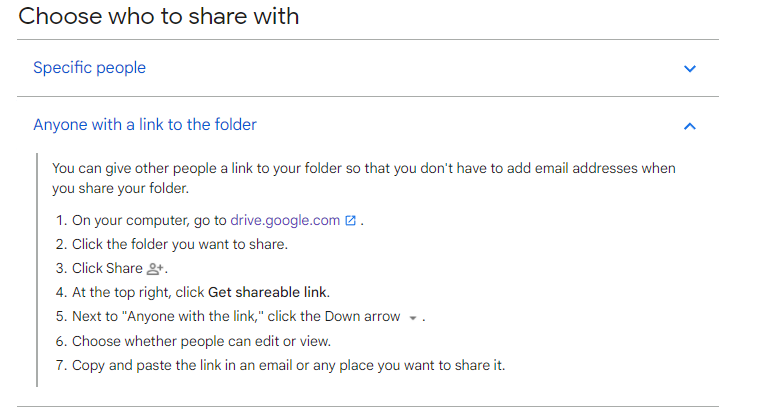Click the Choose who to share with heading
This screenshot has width=758, height=412.
point(159,16)
